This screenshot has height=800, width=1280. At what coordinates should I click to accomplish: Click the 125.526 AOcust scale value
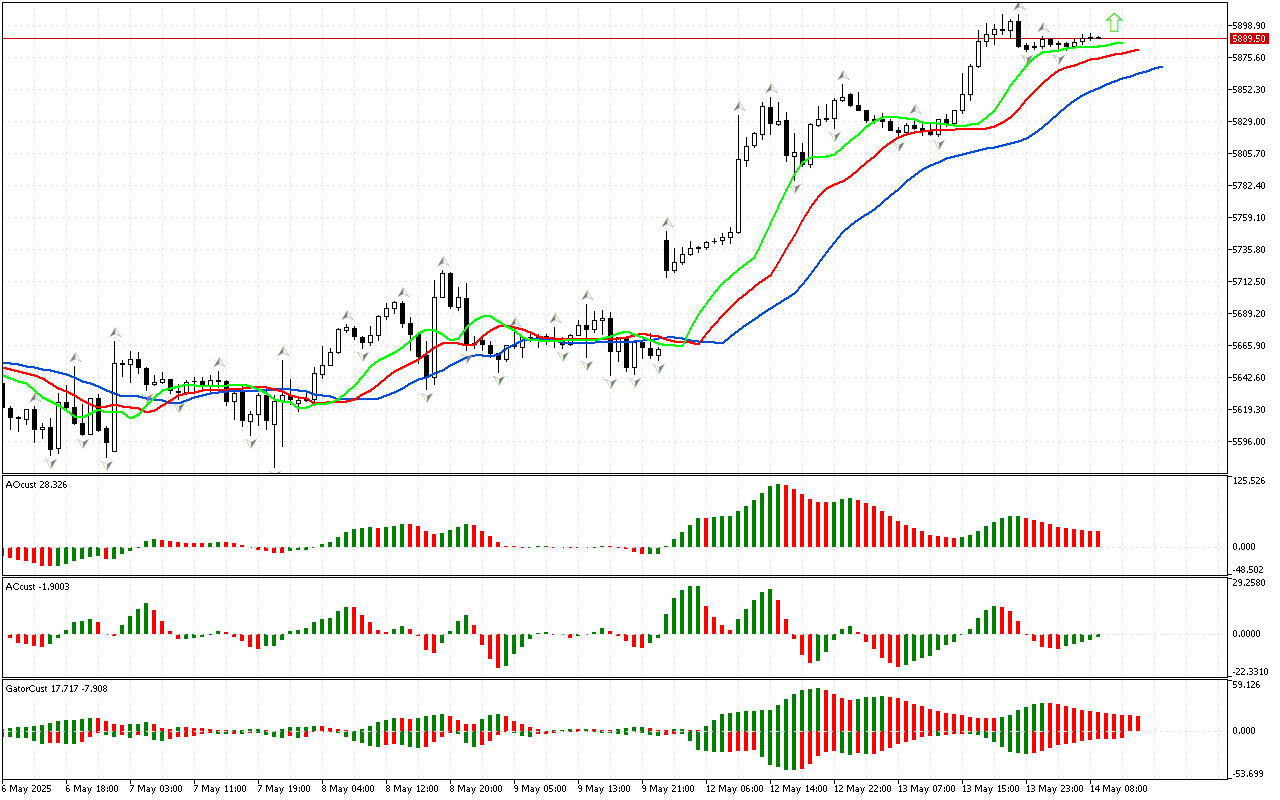coord(1249,481)
